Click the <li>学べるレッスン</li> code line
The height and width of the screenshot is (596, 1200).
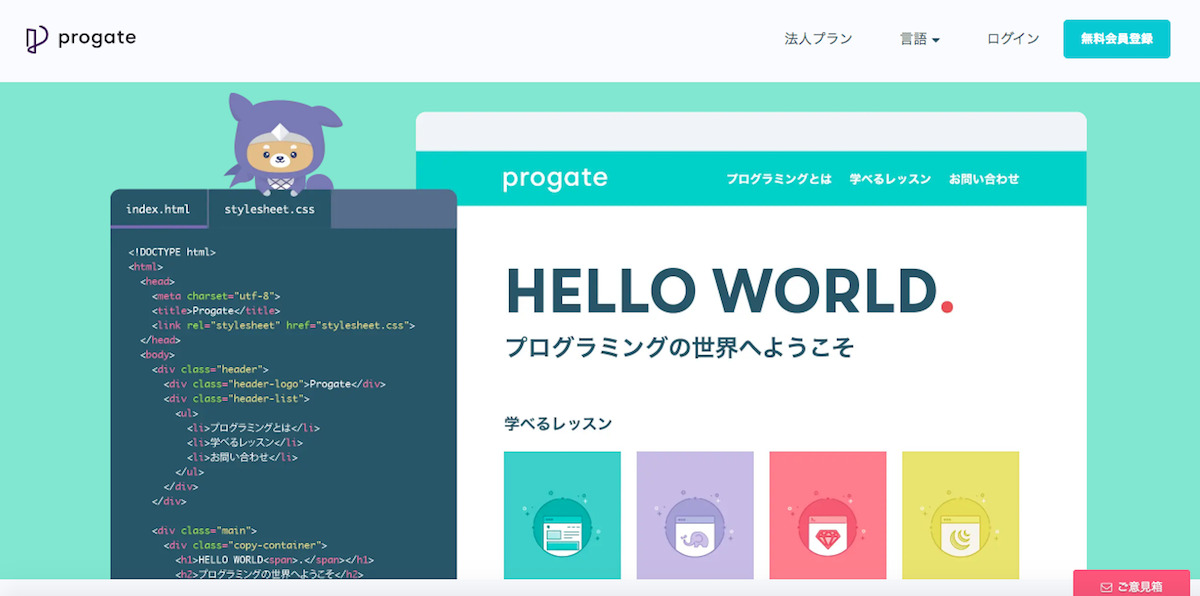click(245, 442)
